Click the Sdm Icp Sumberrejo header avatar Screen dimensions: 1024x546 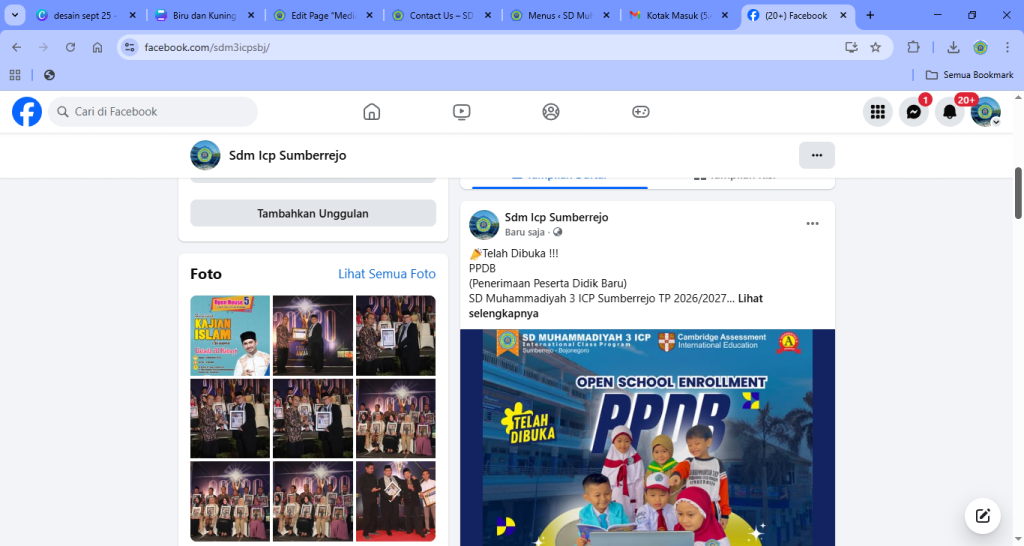205,155
